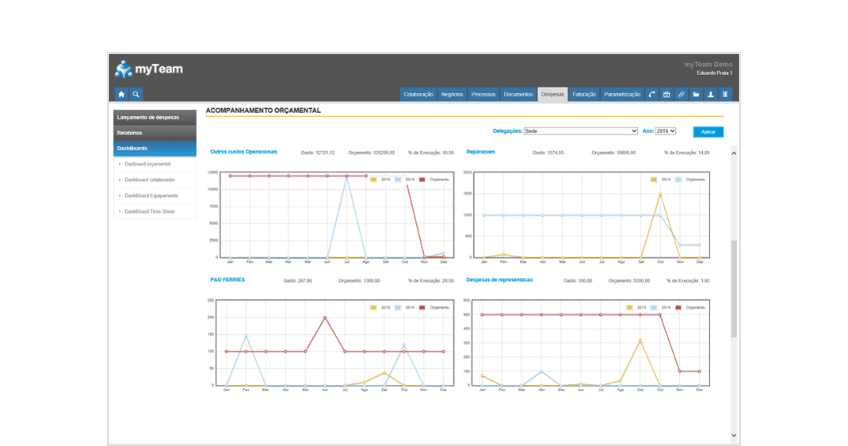
Task: Toggle the 2013 series in the P&O FERRIES legend
Action: point(376,307)
